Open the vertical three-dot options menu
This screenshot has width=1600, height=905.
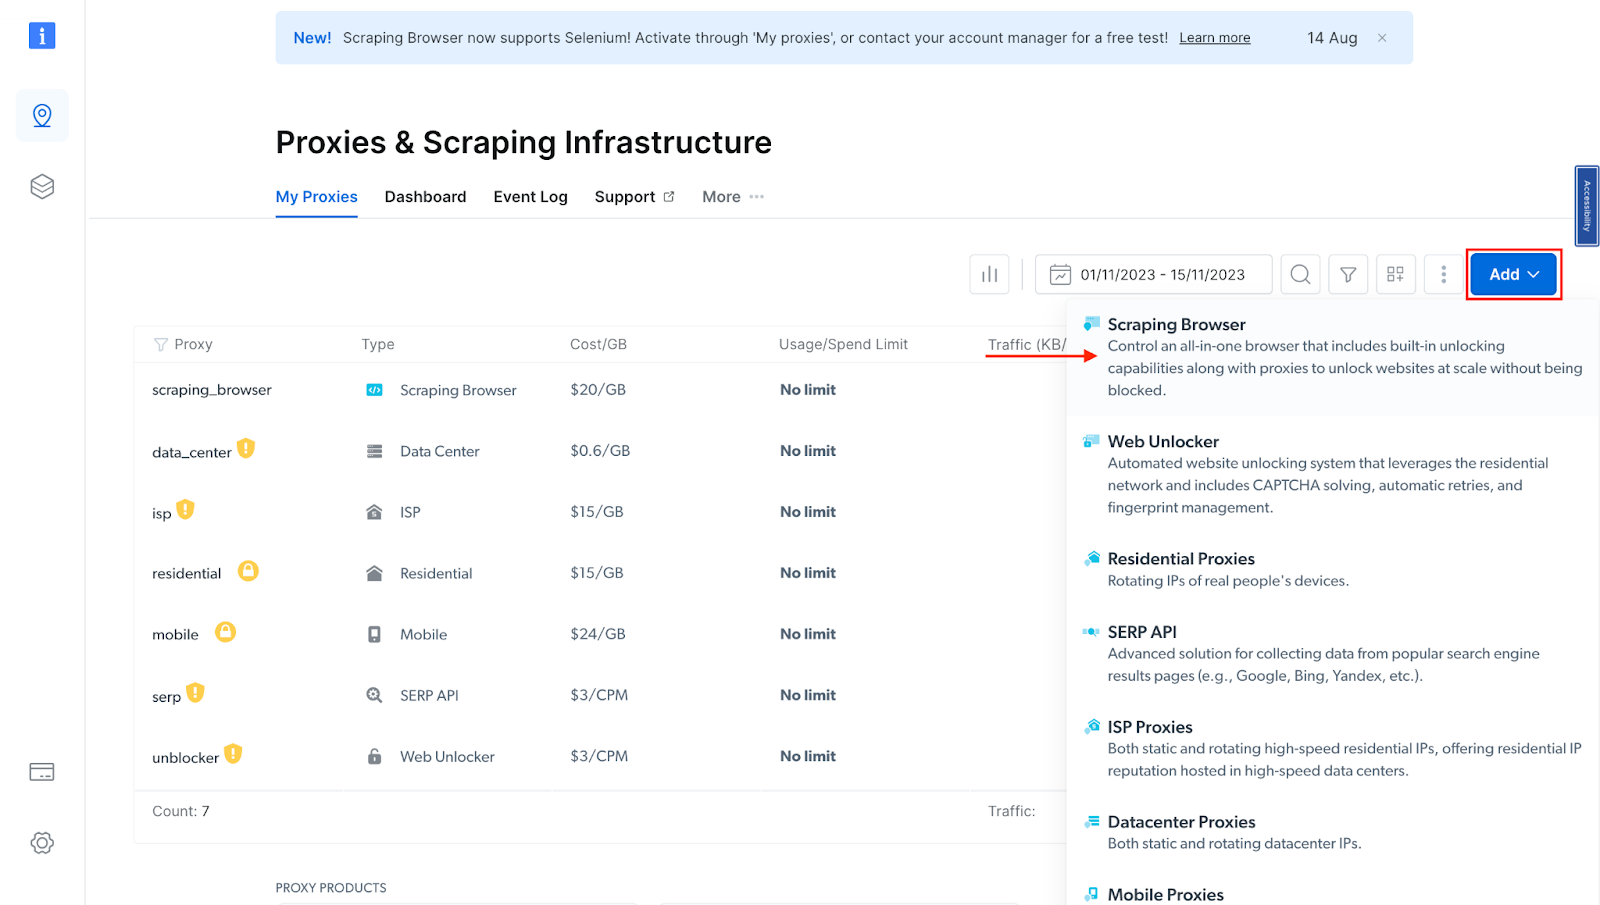[x=1443, y=274]
